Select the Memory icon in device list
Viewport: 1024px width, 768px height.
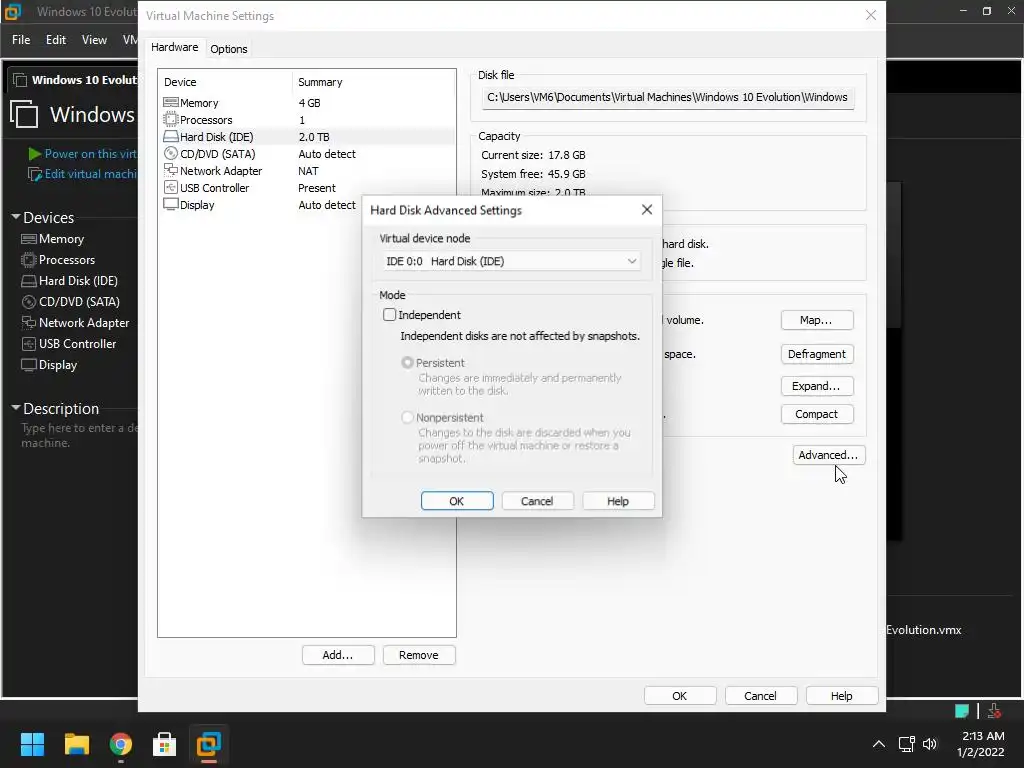coord(170,103)
